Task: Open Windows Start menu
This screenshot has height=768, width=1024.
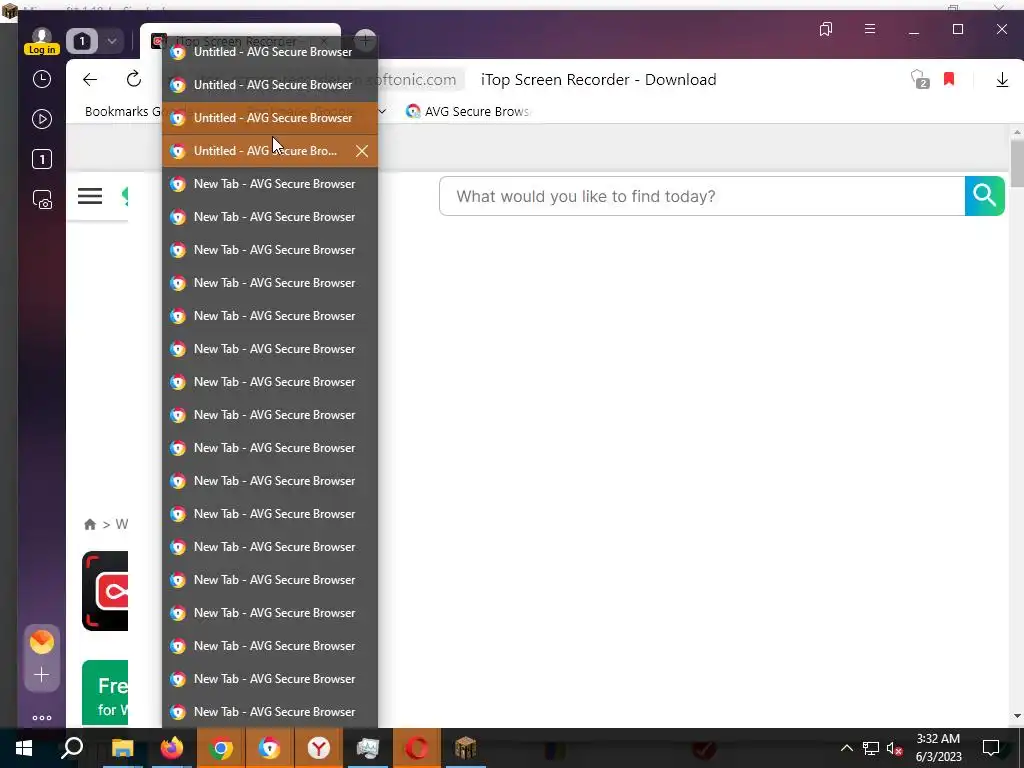Action: click(x=24, y=748)
